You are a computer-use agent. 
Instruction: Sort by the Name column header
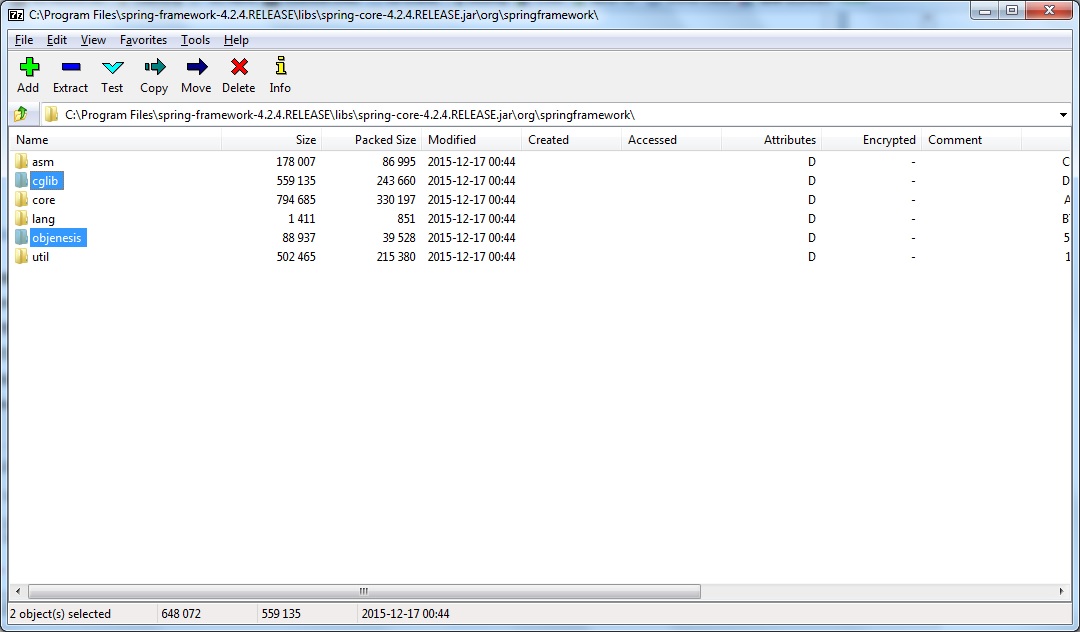coord(116,140)
